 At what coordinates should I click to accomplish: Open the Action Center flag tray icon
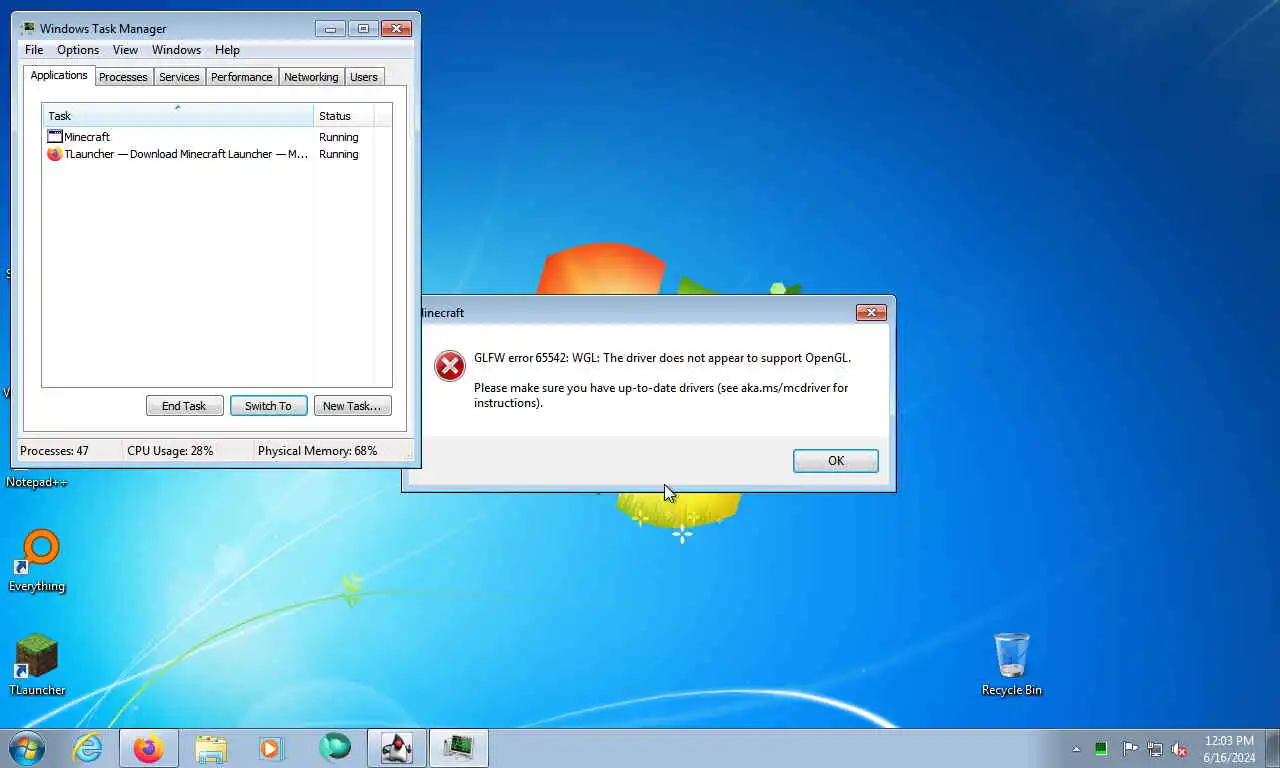pos(1129,749)
